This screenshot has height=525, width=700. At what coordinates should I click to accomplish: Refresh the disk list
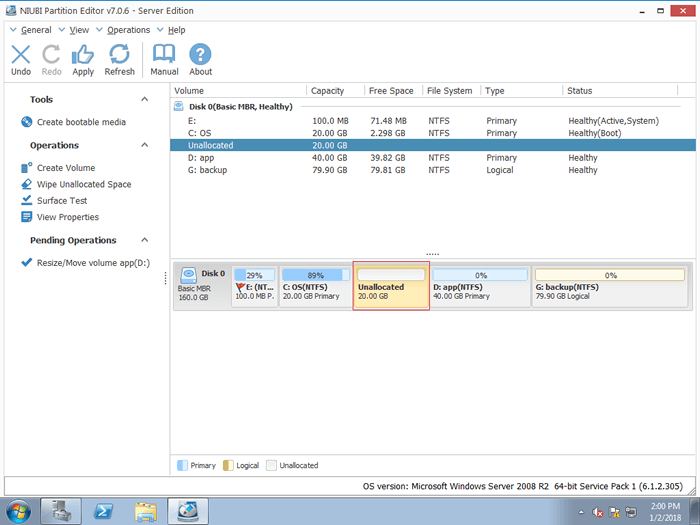click(x=119, y=55)
